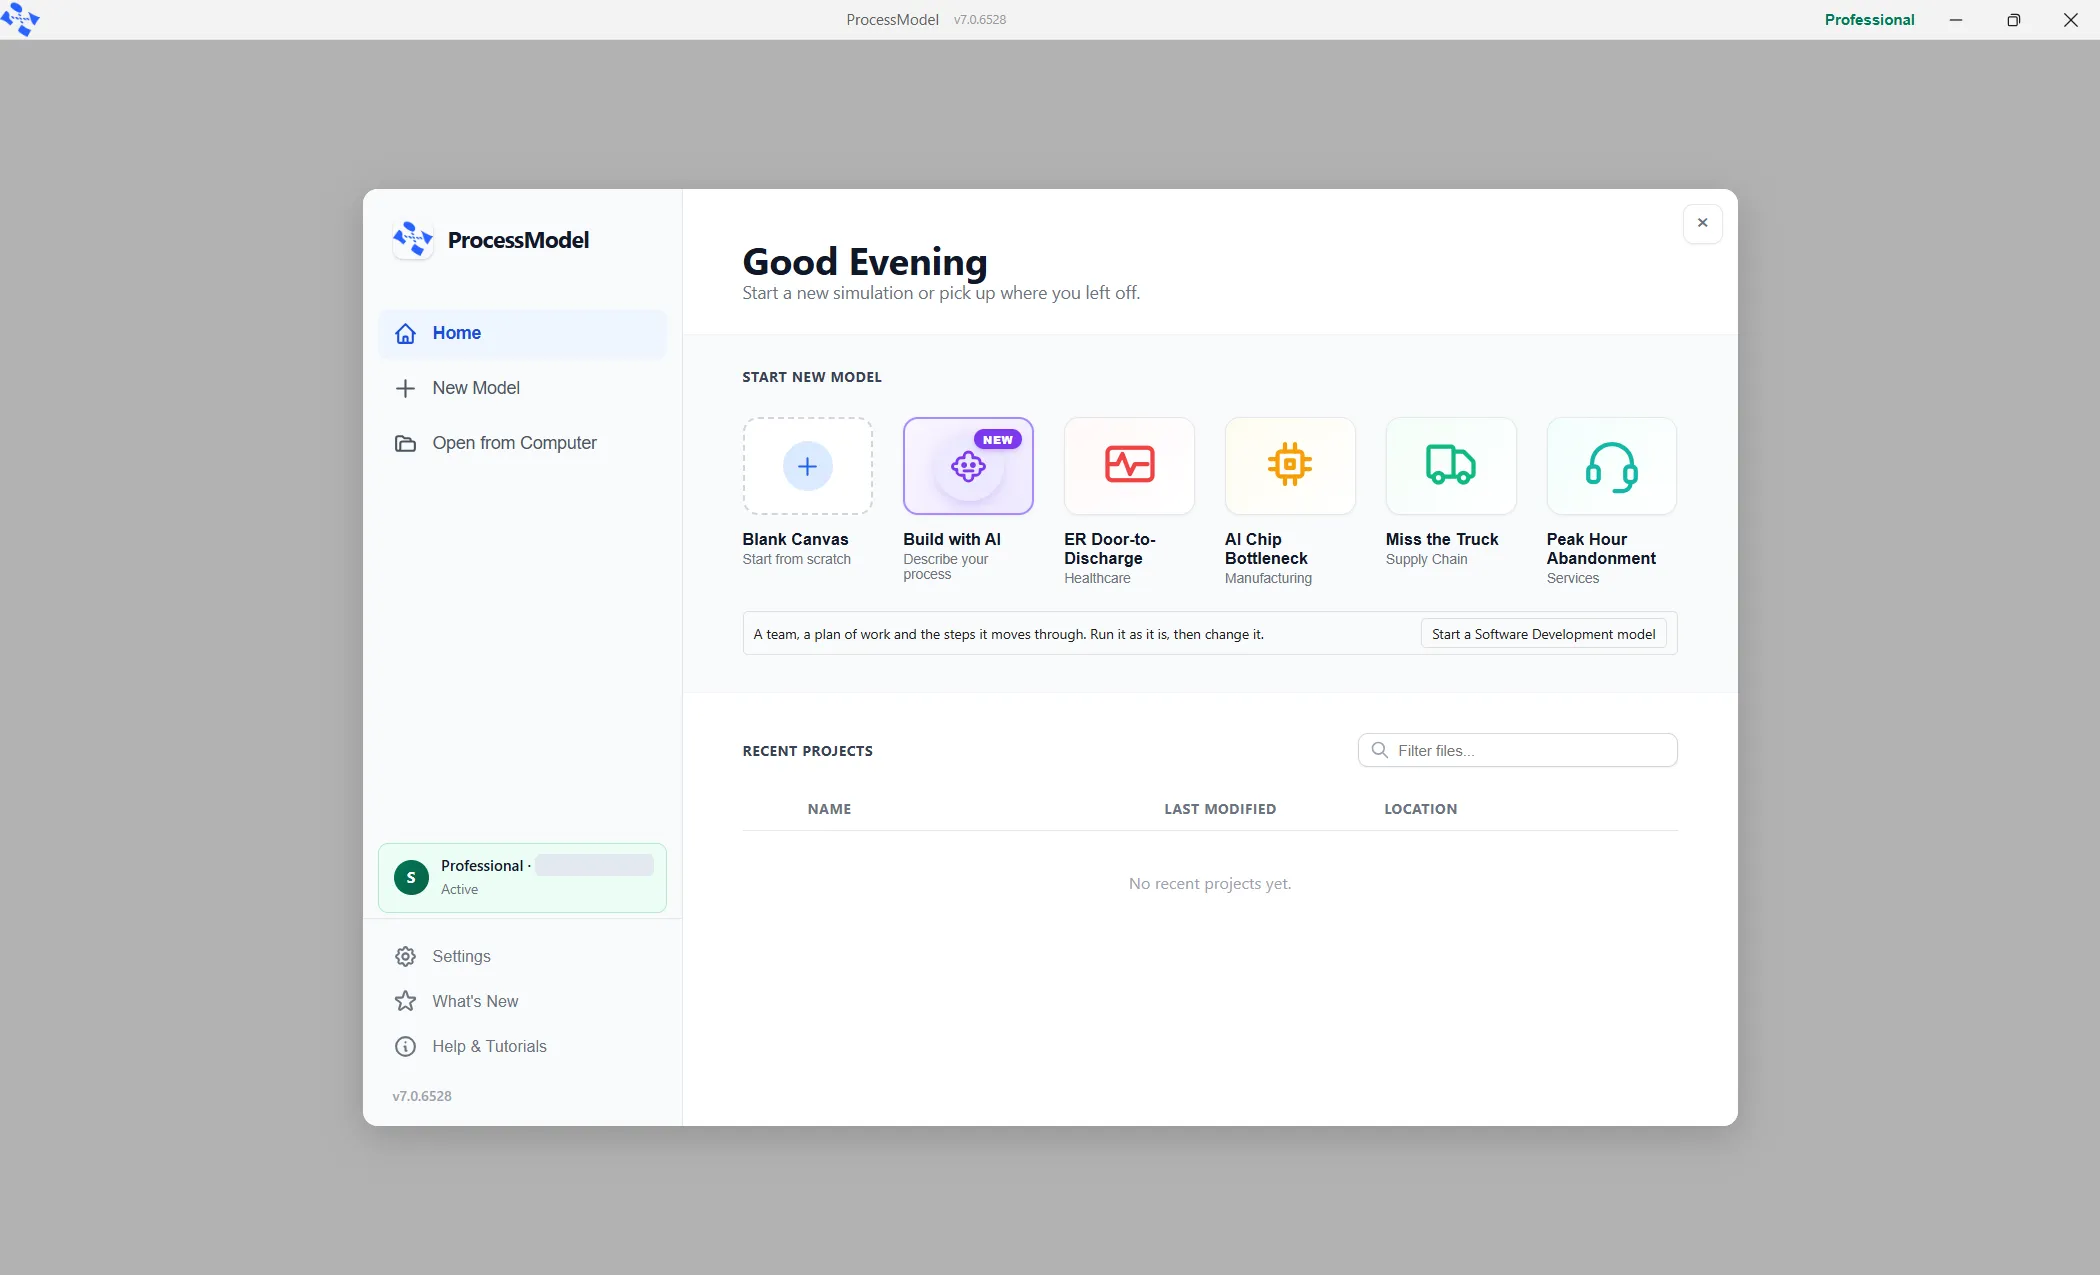Sort by the LOCATION column header
Screen dimensions: 2100x1275
point(1420,809)
